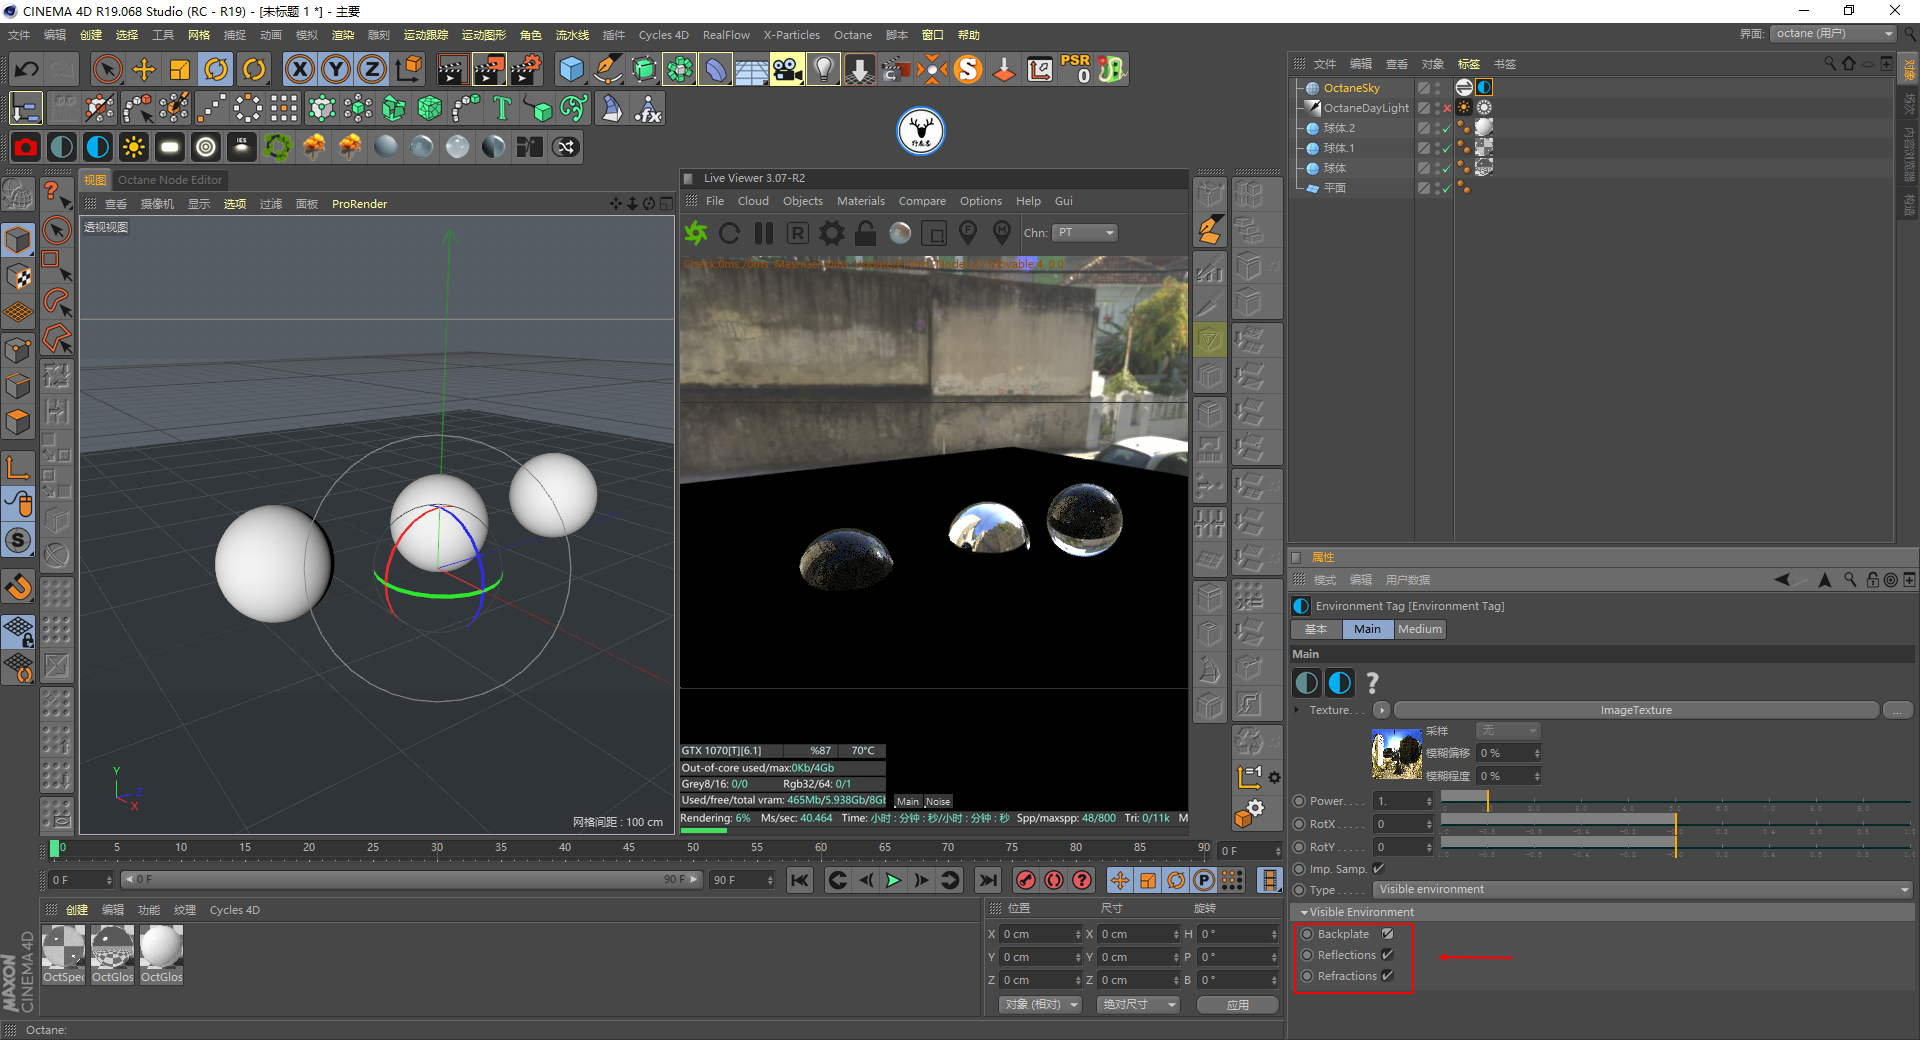This screenshot has height=1040, width=1920.
Task: Open the Octane menu in main menubar
Action: (x=853, y=35)
